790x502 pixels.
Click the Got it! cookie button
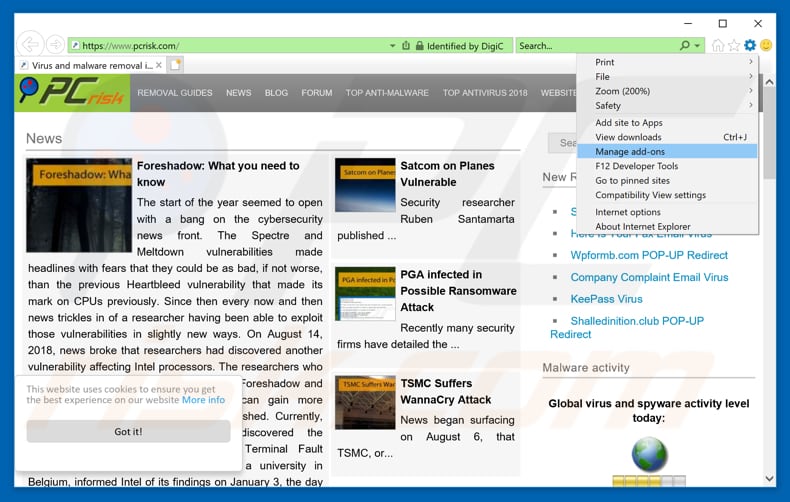(128, 431)
